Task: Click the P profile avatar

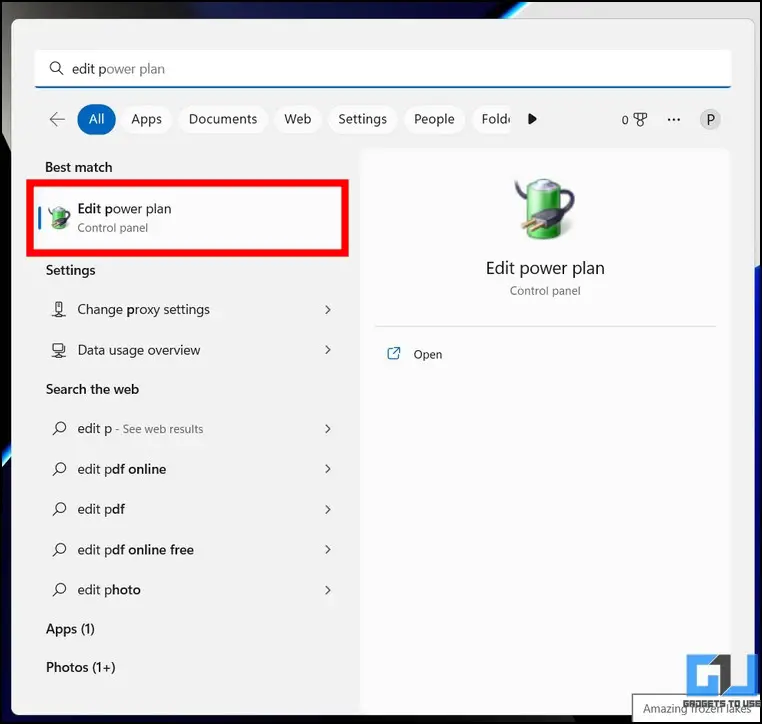Action: [x=710, y=120]
